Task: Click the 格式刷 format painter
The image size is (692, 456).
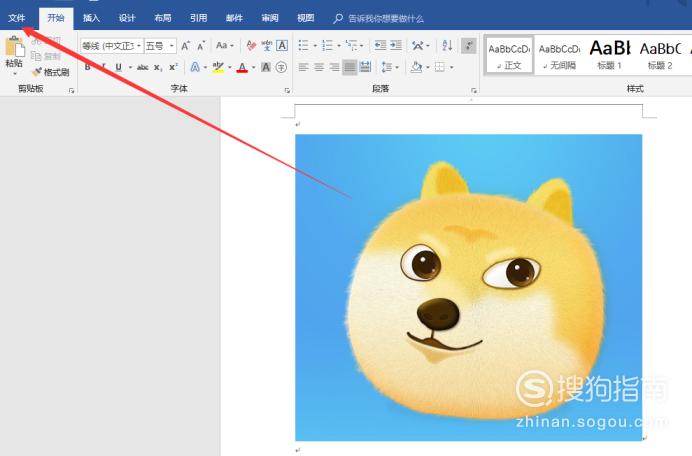Action: 50,72
